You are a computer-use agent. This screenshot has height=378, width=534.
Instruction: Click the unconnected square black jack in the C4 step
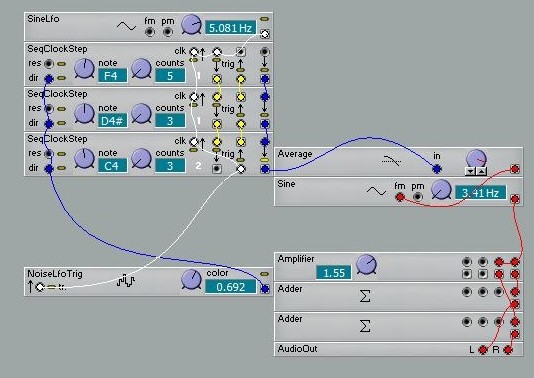tap(217, 169)
